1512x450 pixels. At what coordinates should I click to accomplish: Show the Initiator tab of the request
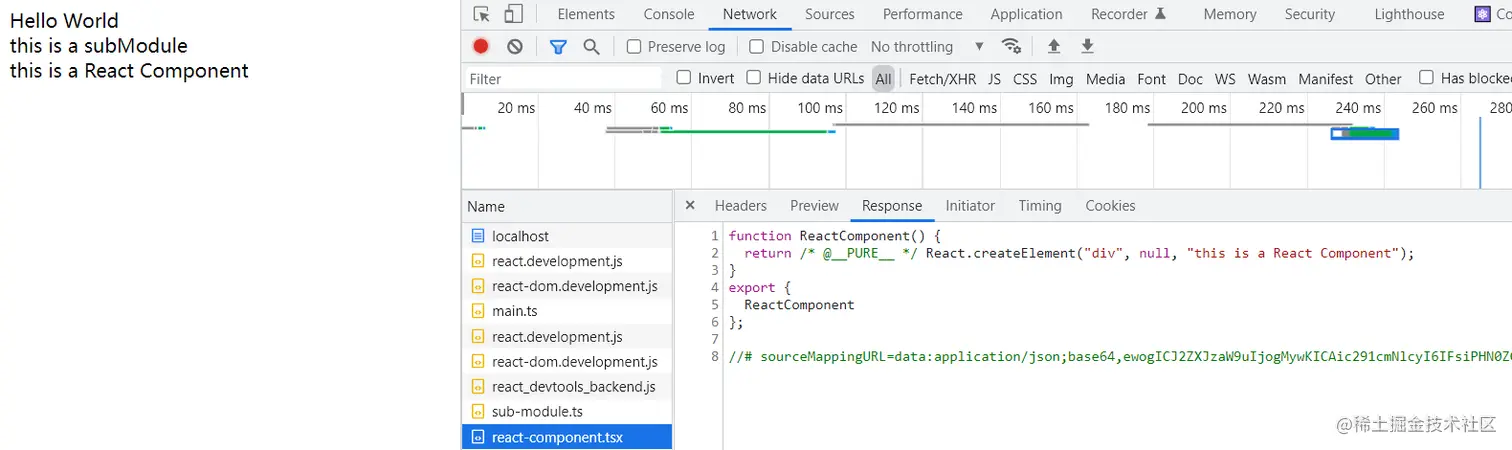[x=970, y=205]
